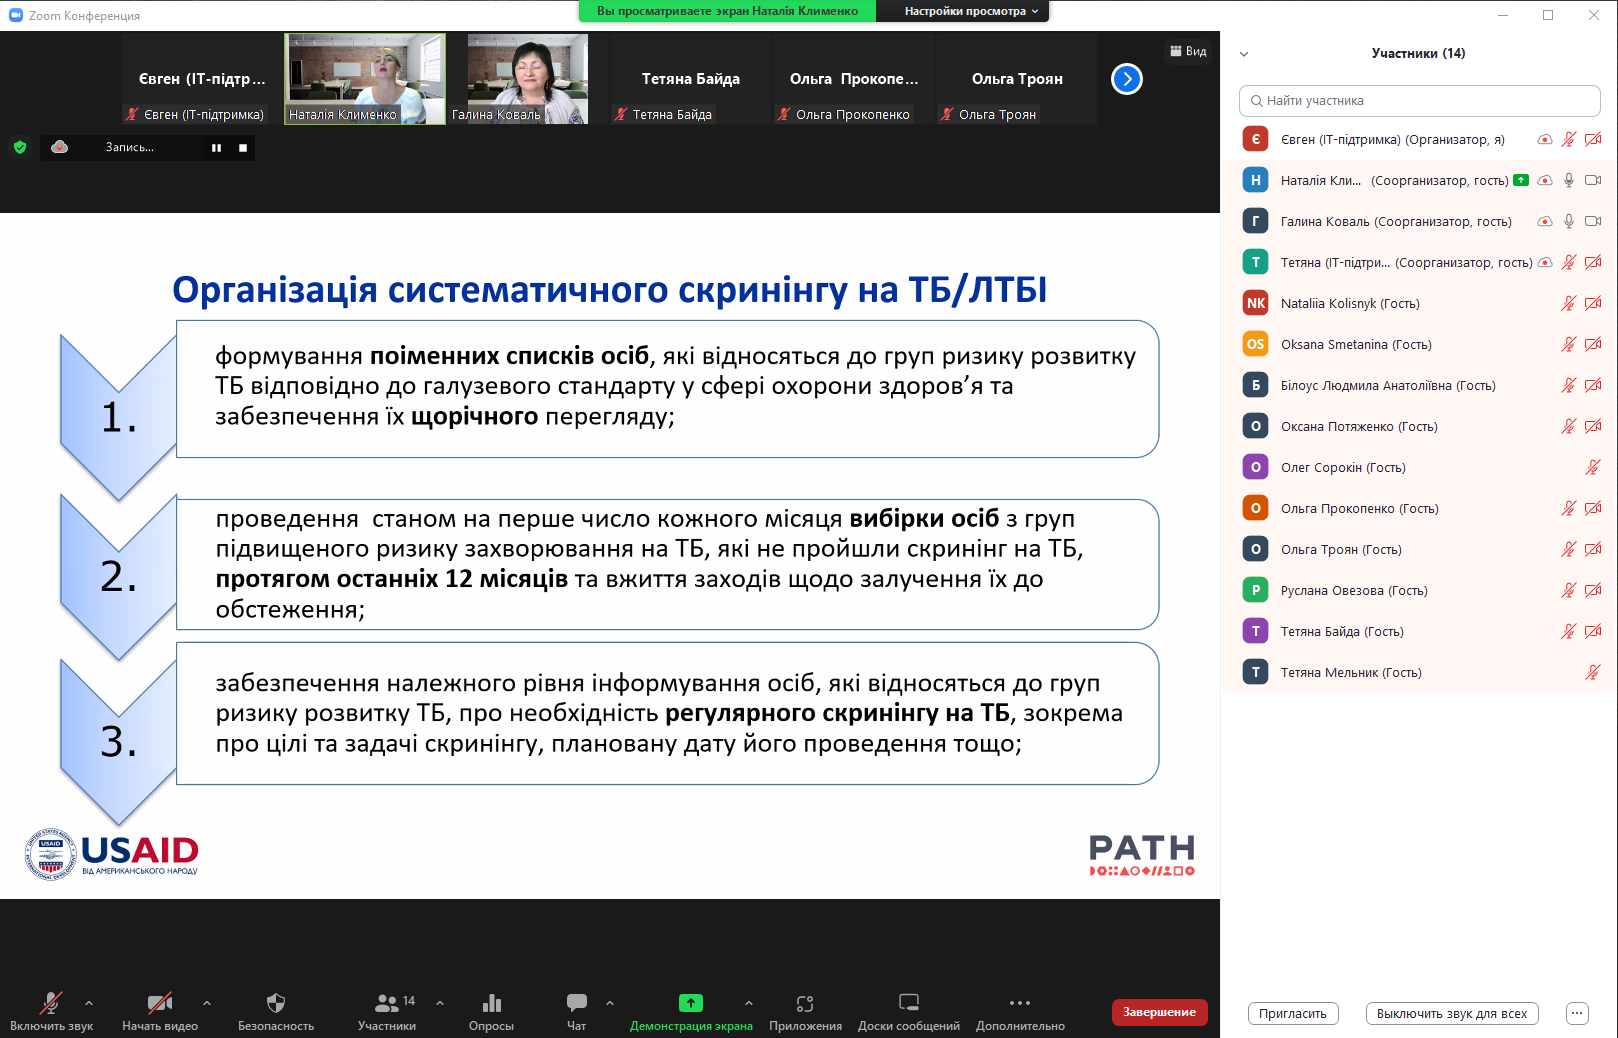1618x1038 pixels.
Task: Click Выключить звук для всех button
Action: point(1451,1013)
